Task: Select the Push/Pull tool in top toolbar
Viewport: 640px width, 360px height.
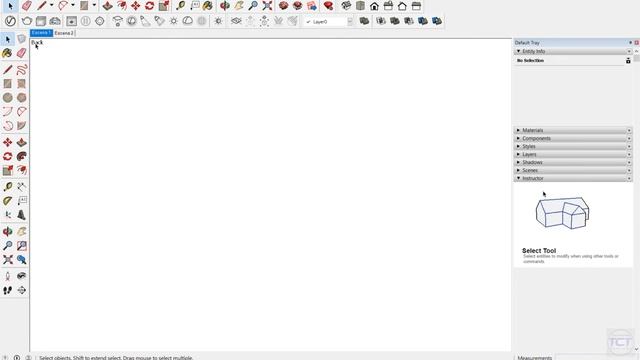Action: click(107, 6)
